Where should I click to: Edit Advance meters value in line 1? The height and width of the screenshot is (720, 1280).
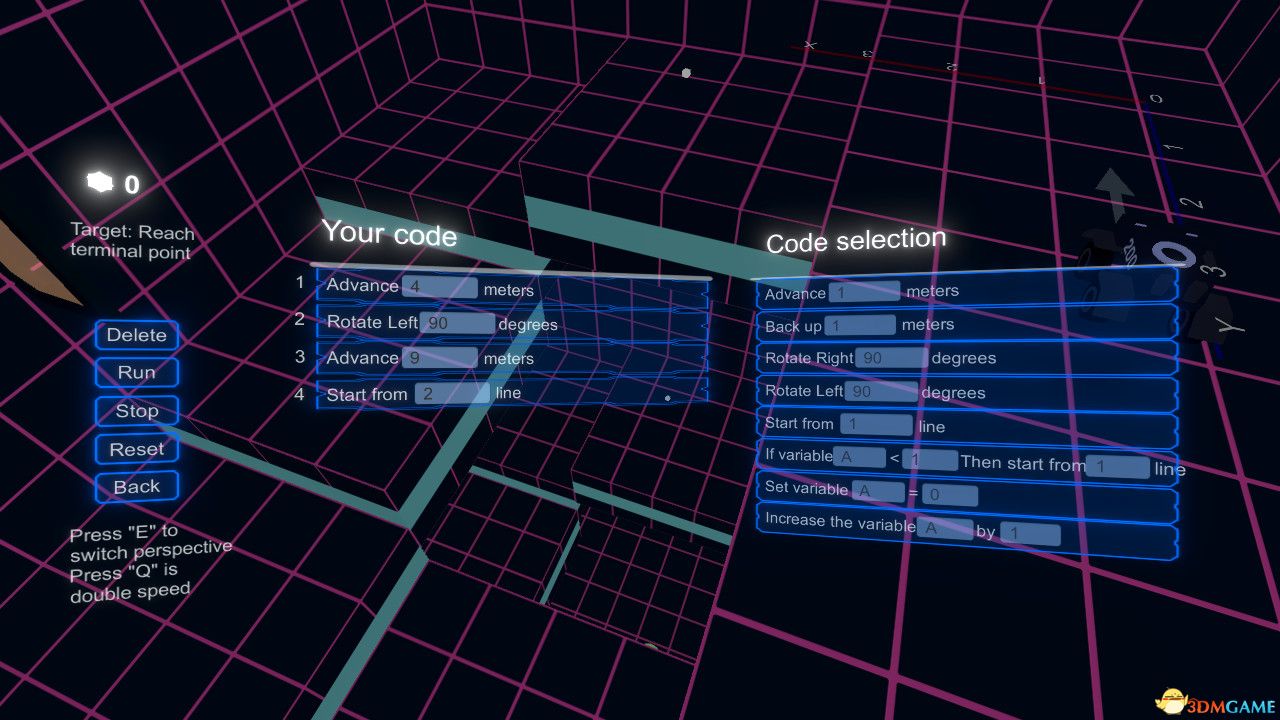[x=439, y=288]
